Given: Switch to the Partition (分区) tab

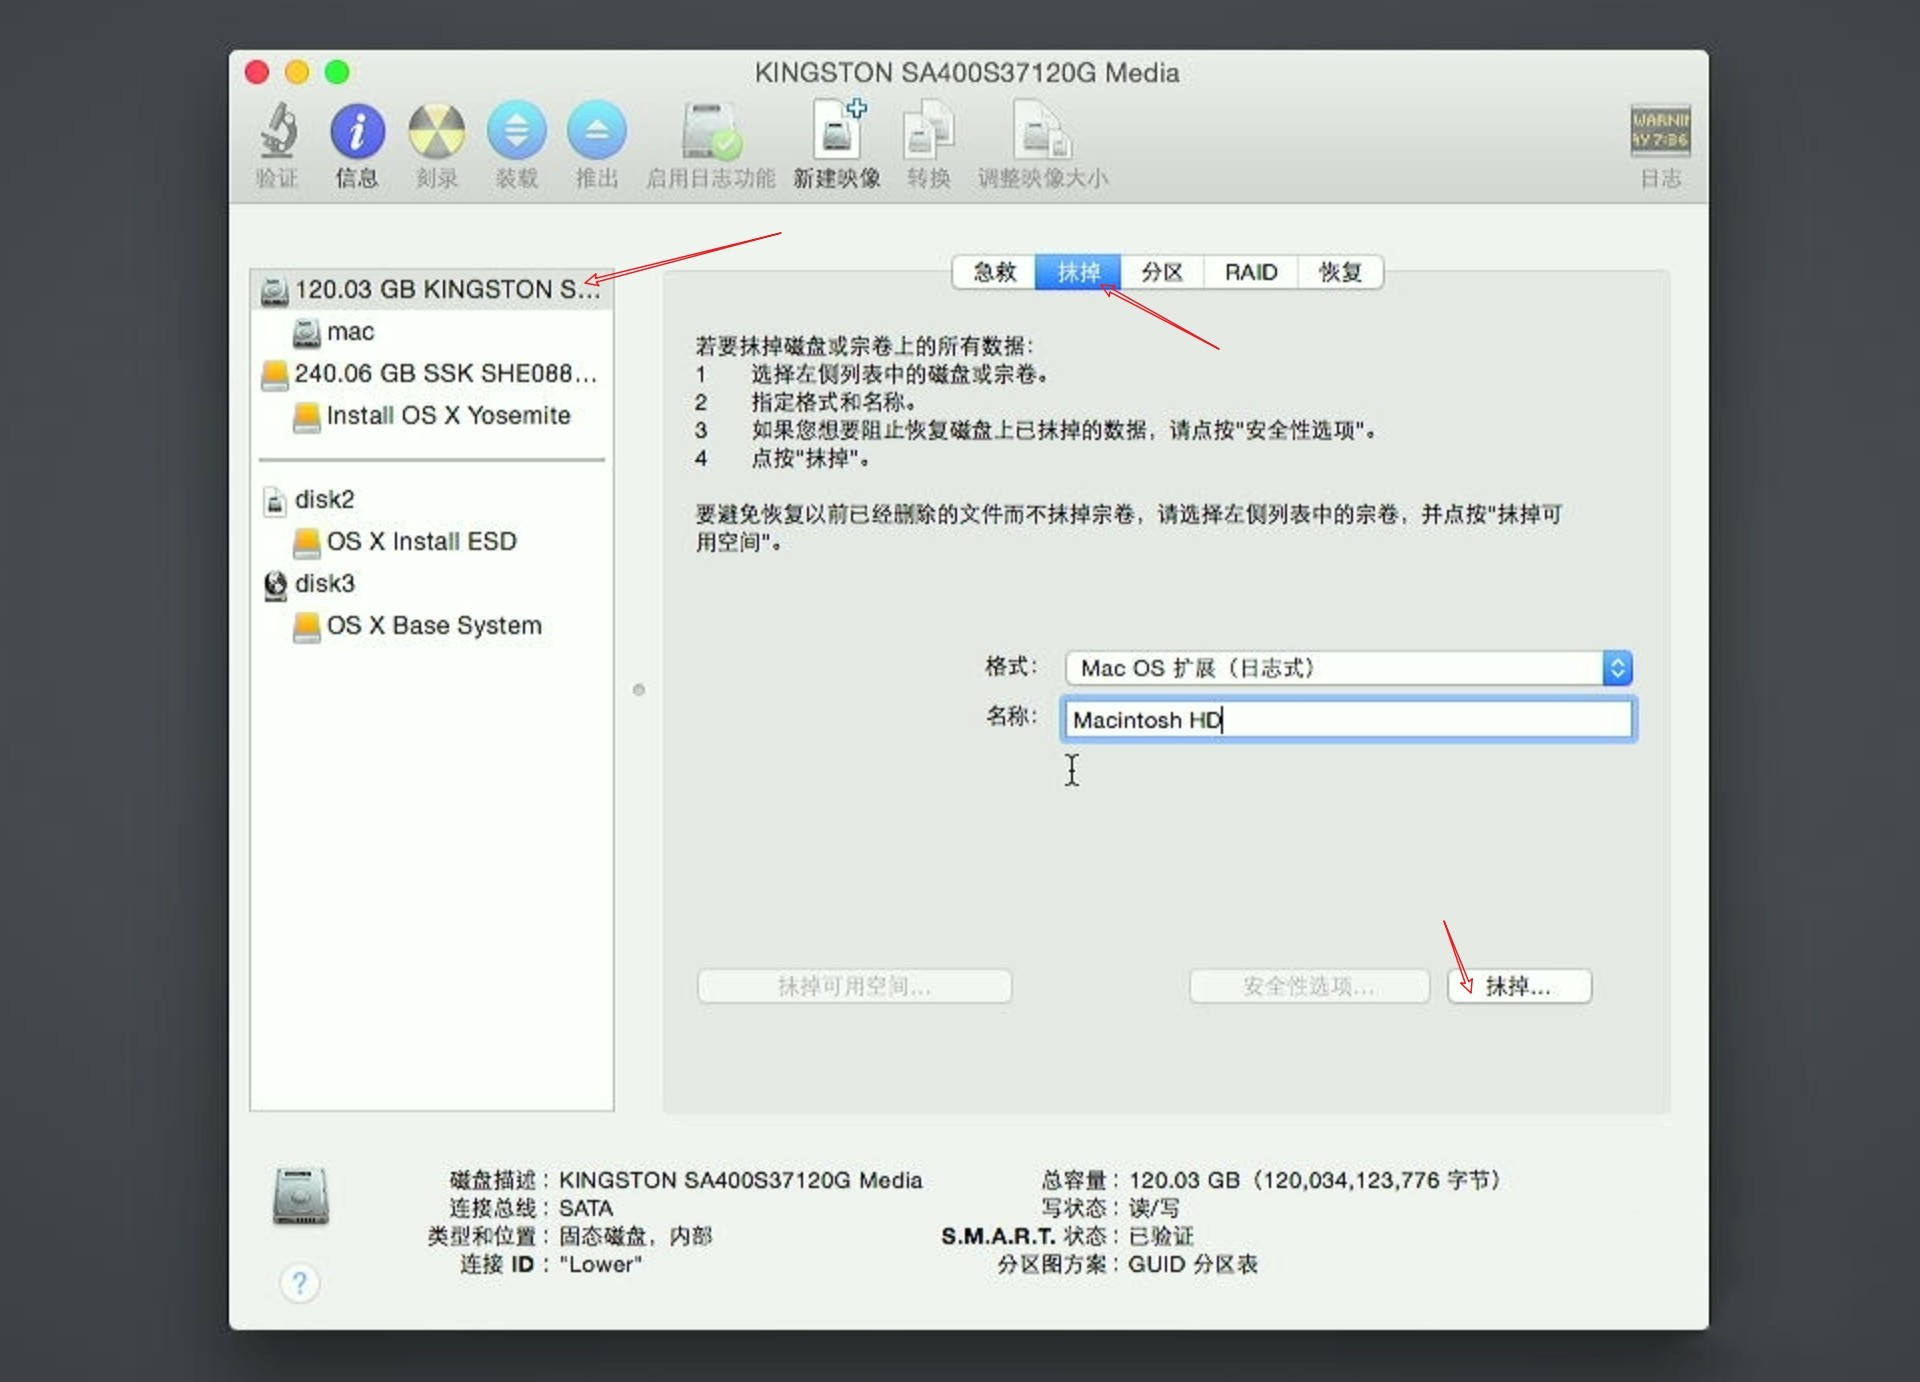Looking at the screenshot, I should [x=1161, y=272].
